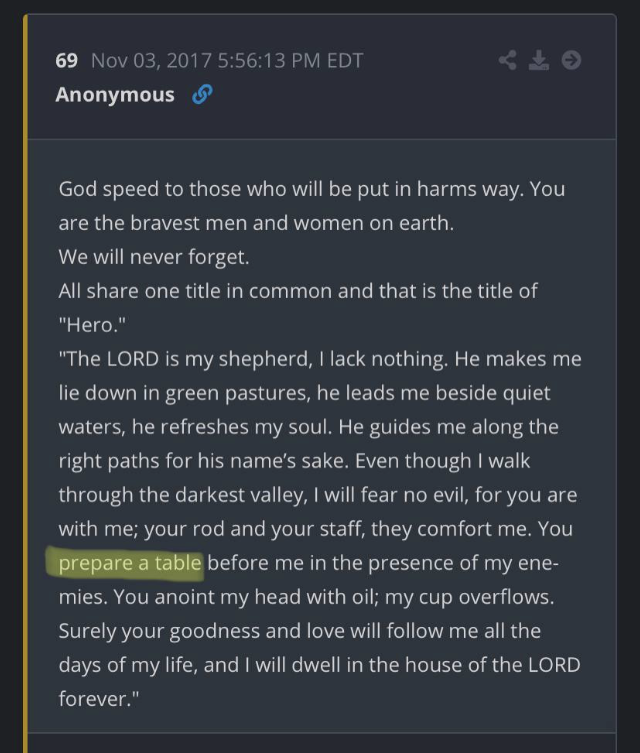
Task: Copy the permalink using the chain icon
Action: click(202, 94)
